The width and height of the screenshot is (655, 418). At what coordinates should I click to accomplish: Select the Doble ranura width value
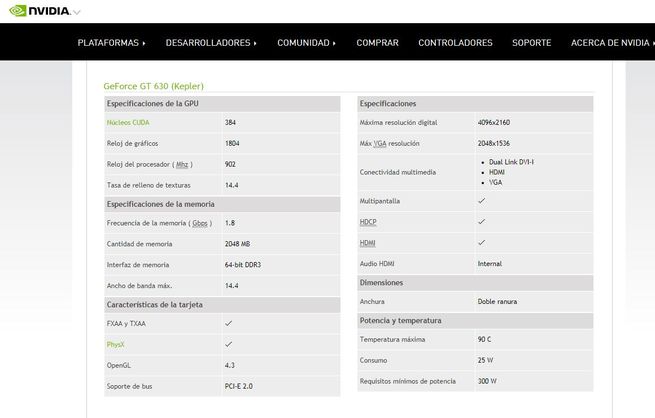pos(497,301)
